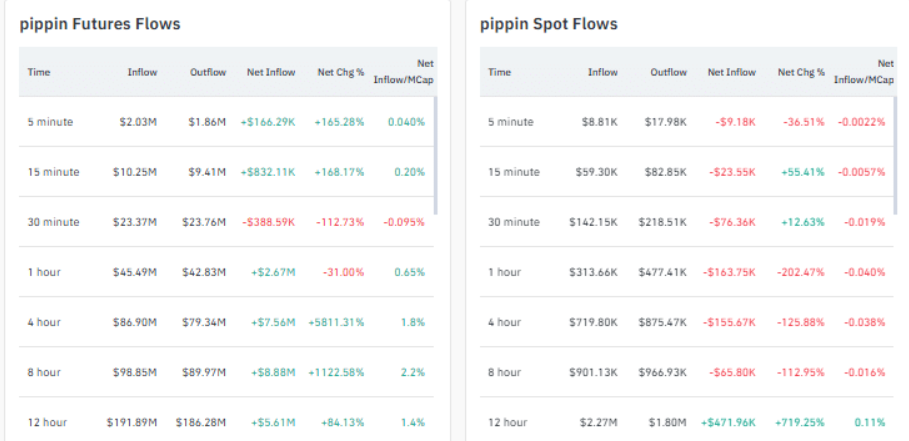Select the 5 minute row in Futures Flows
Screen dimensions: 909x441
coord(50,122)
